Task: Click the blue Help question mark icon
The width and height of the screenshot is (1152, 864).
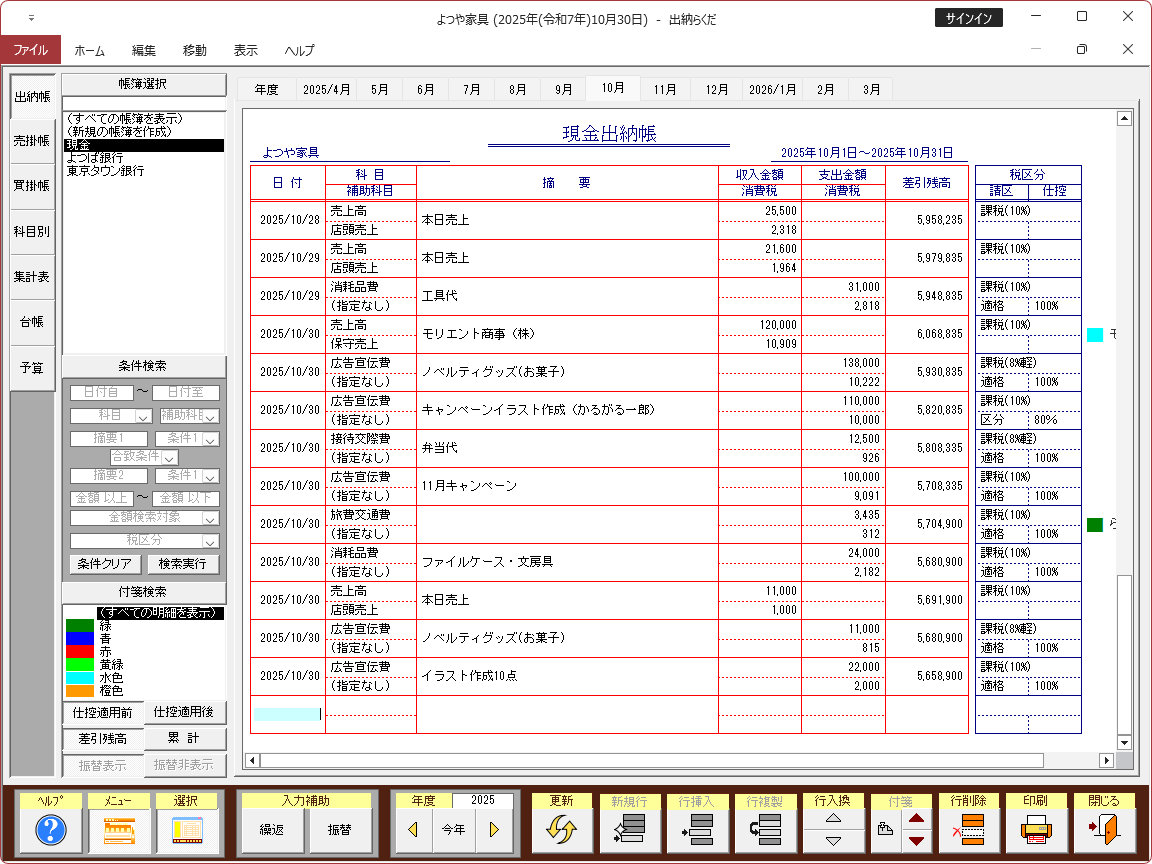Action: pos(50,830)
